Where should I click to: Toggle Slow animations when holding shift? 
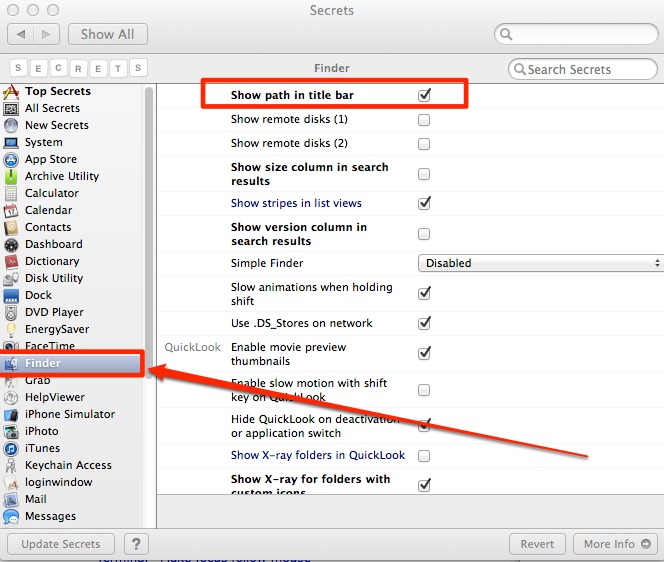tap(424, 293)
